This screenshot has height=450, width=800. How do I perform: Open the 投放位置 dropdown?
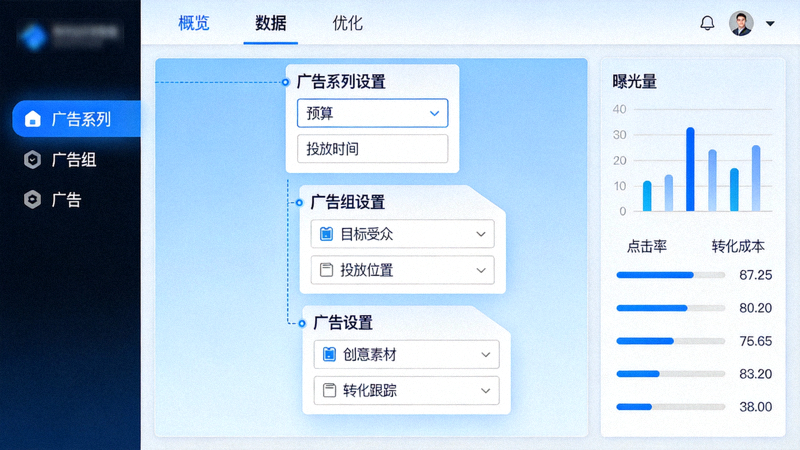(403, 270)
